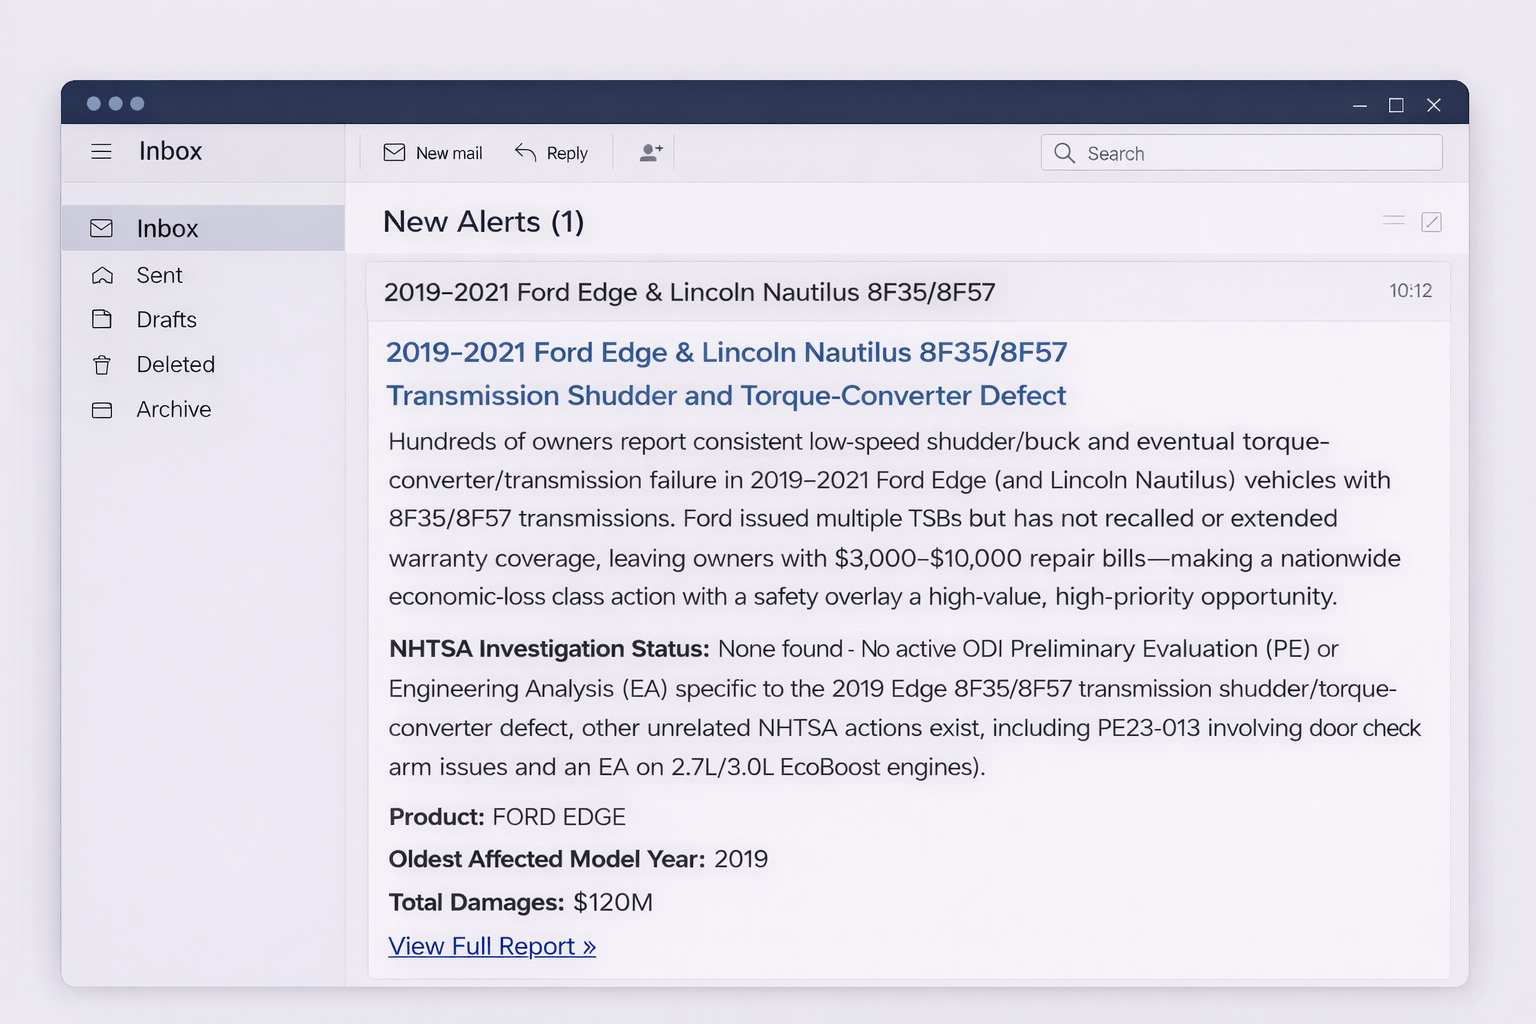Open the Deleted folder
Screen dimensions: 1536x1024
click(175, 364)
